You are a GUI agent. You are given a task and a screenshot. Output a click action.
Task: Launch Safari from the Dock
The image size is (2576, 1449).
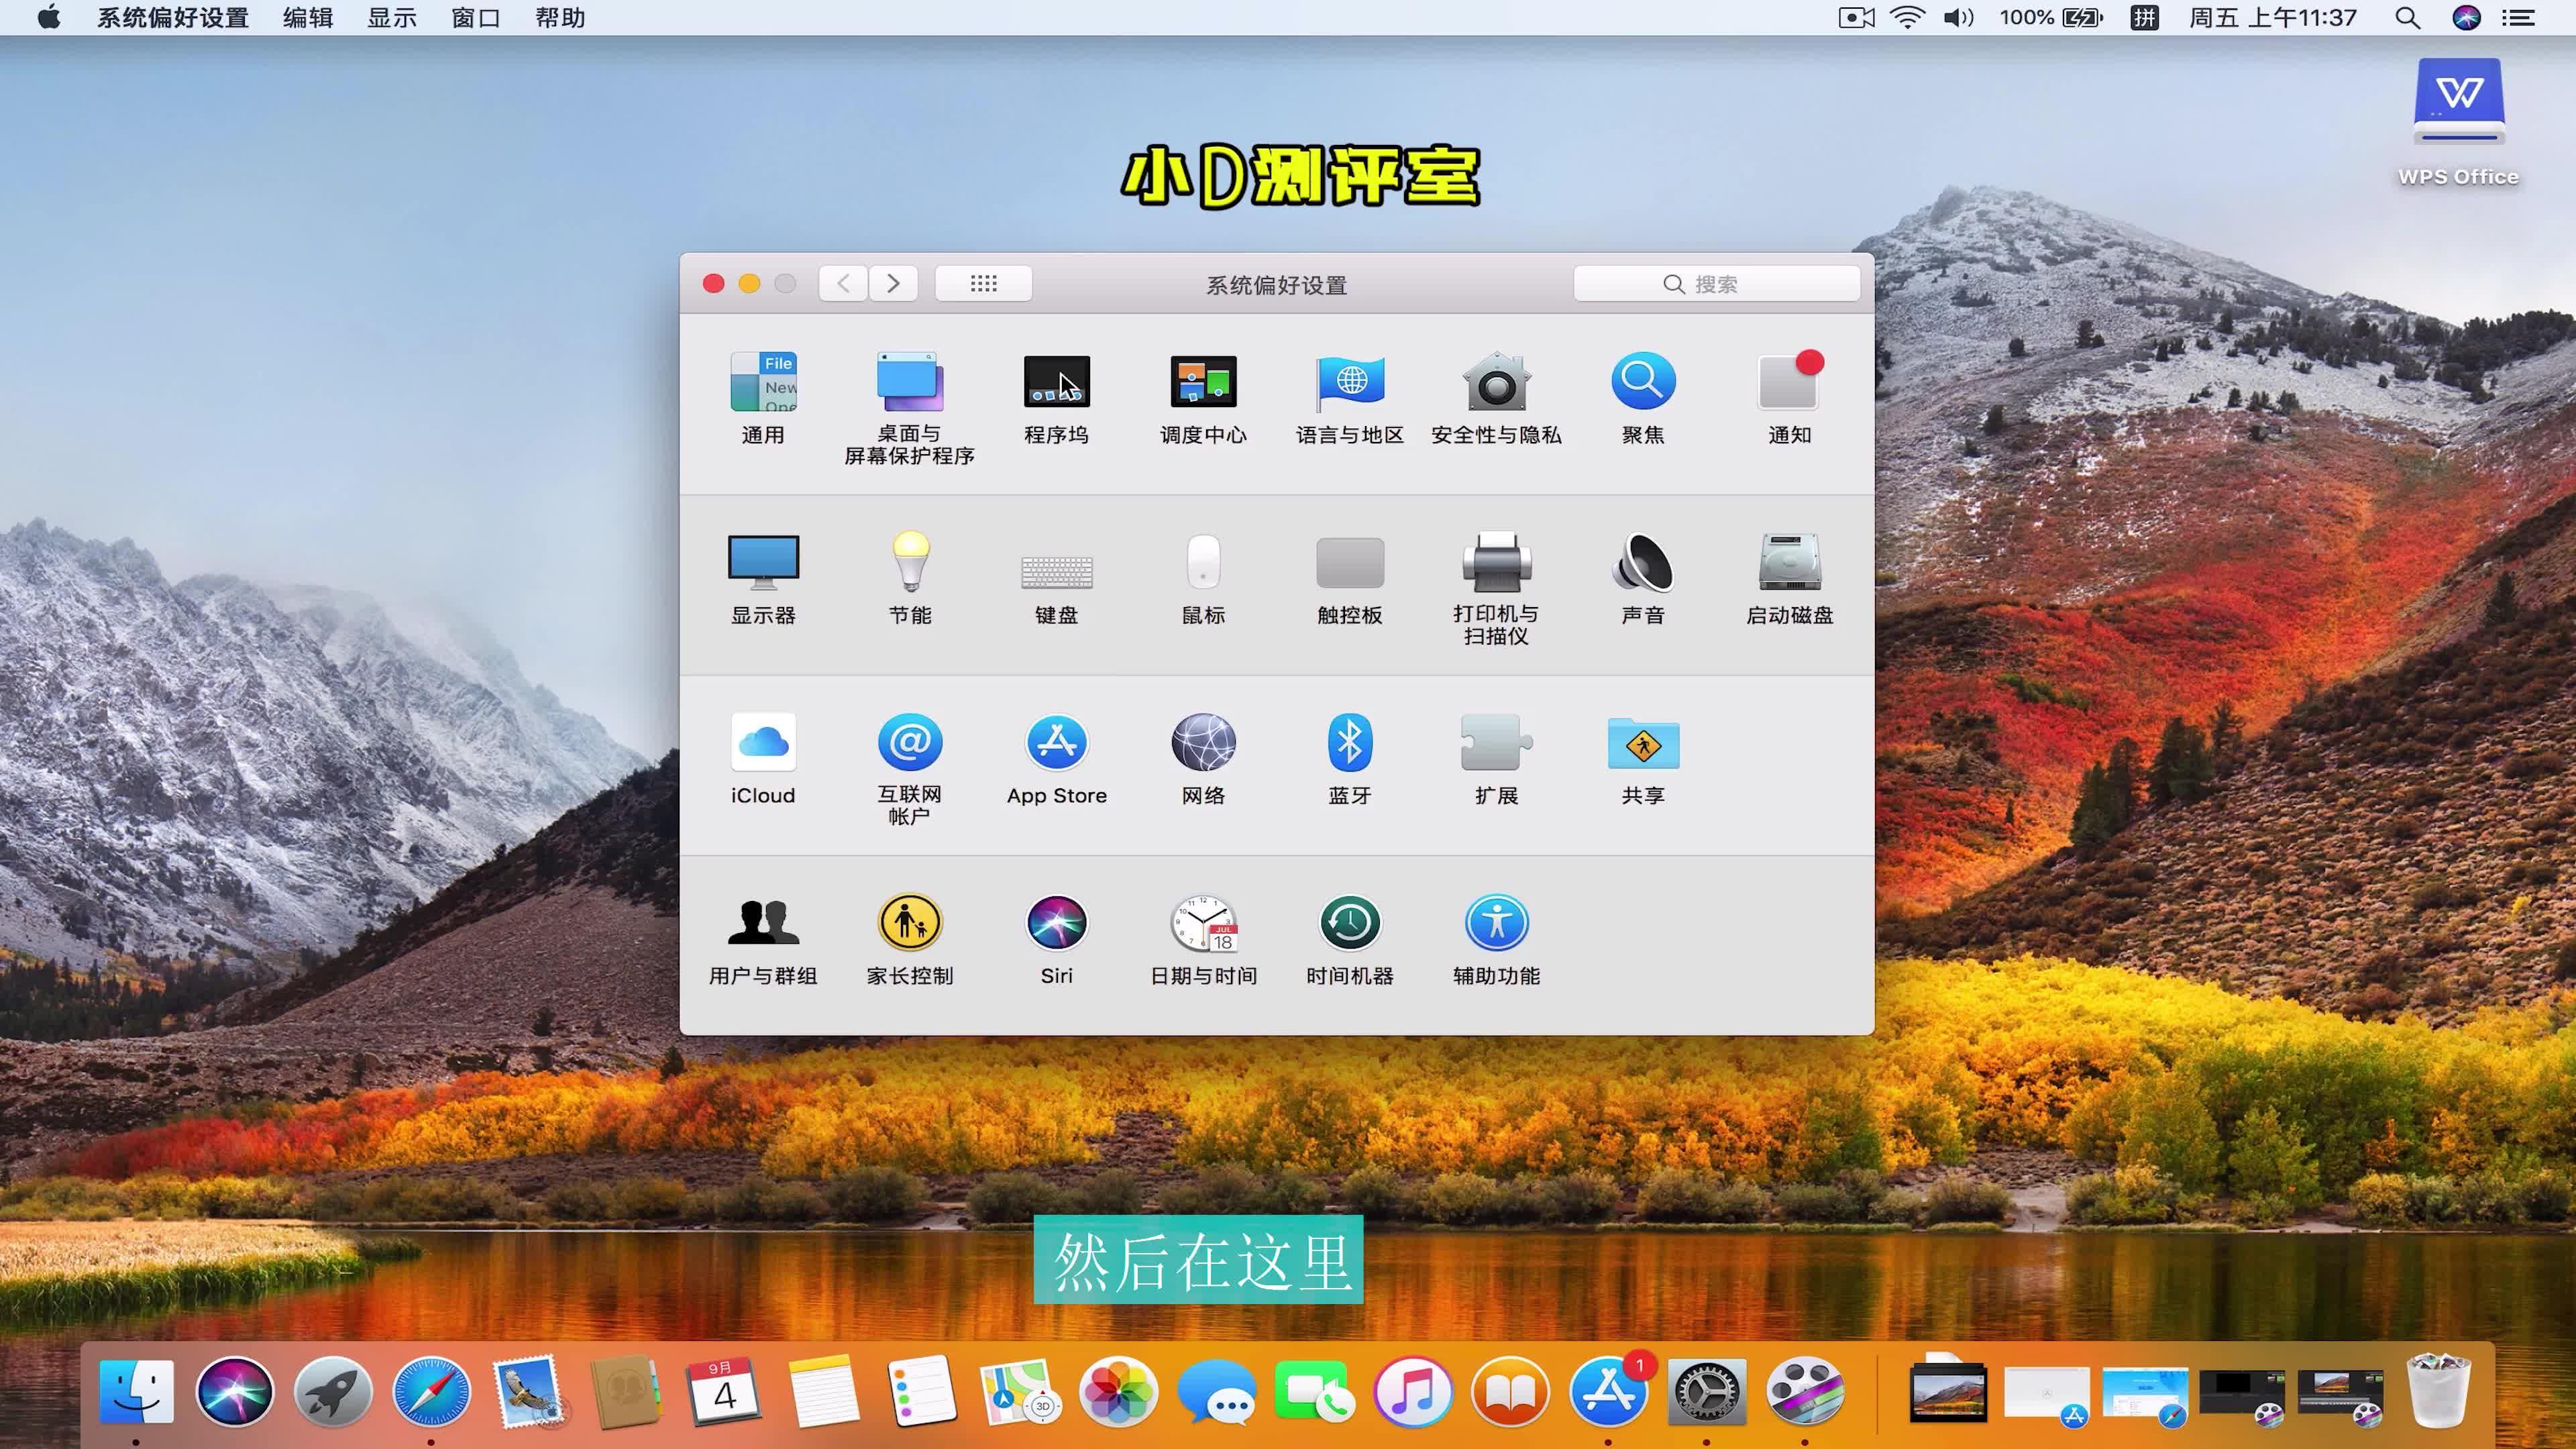point(431,1391)
